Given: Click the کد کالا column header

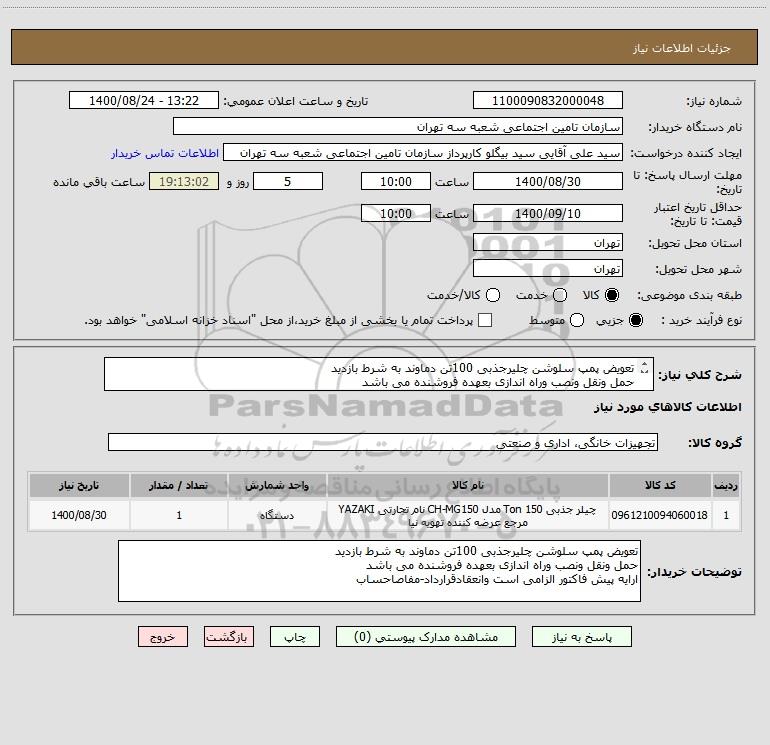Looking at the screenshot, I should tap(660, 485).
